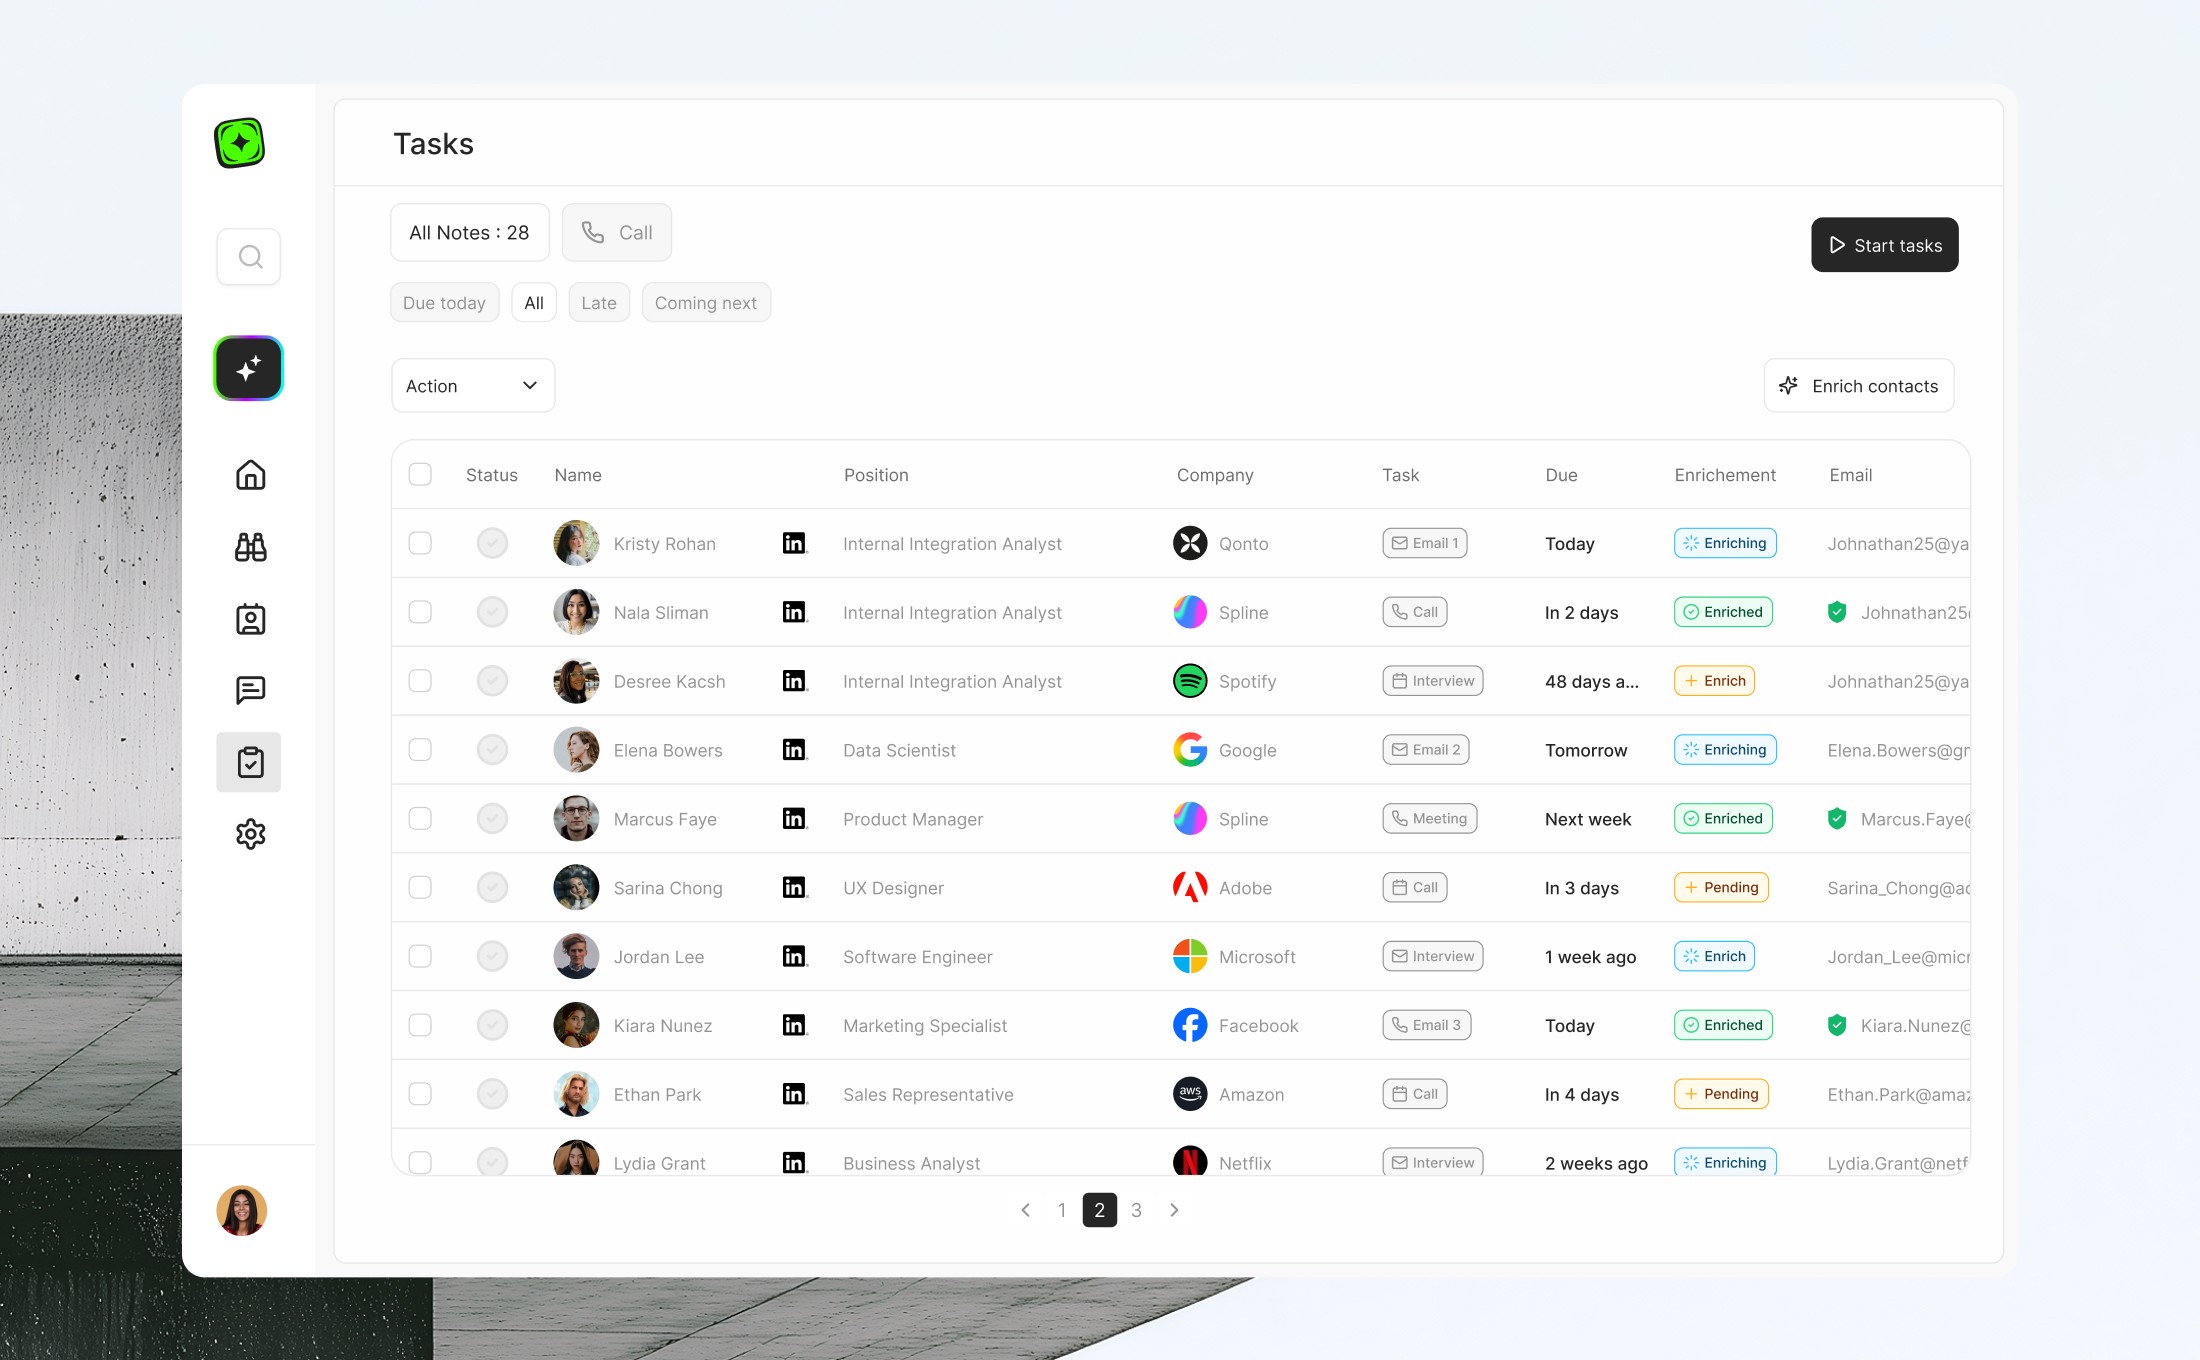Tick the select-all header checkbox
The image size is (2200, 1360).
[420, 474]
